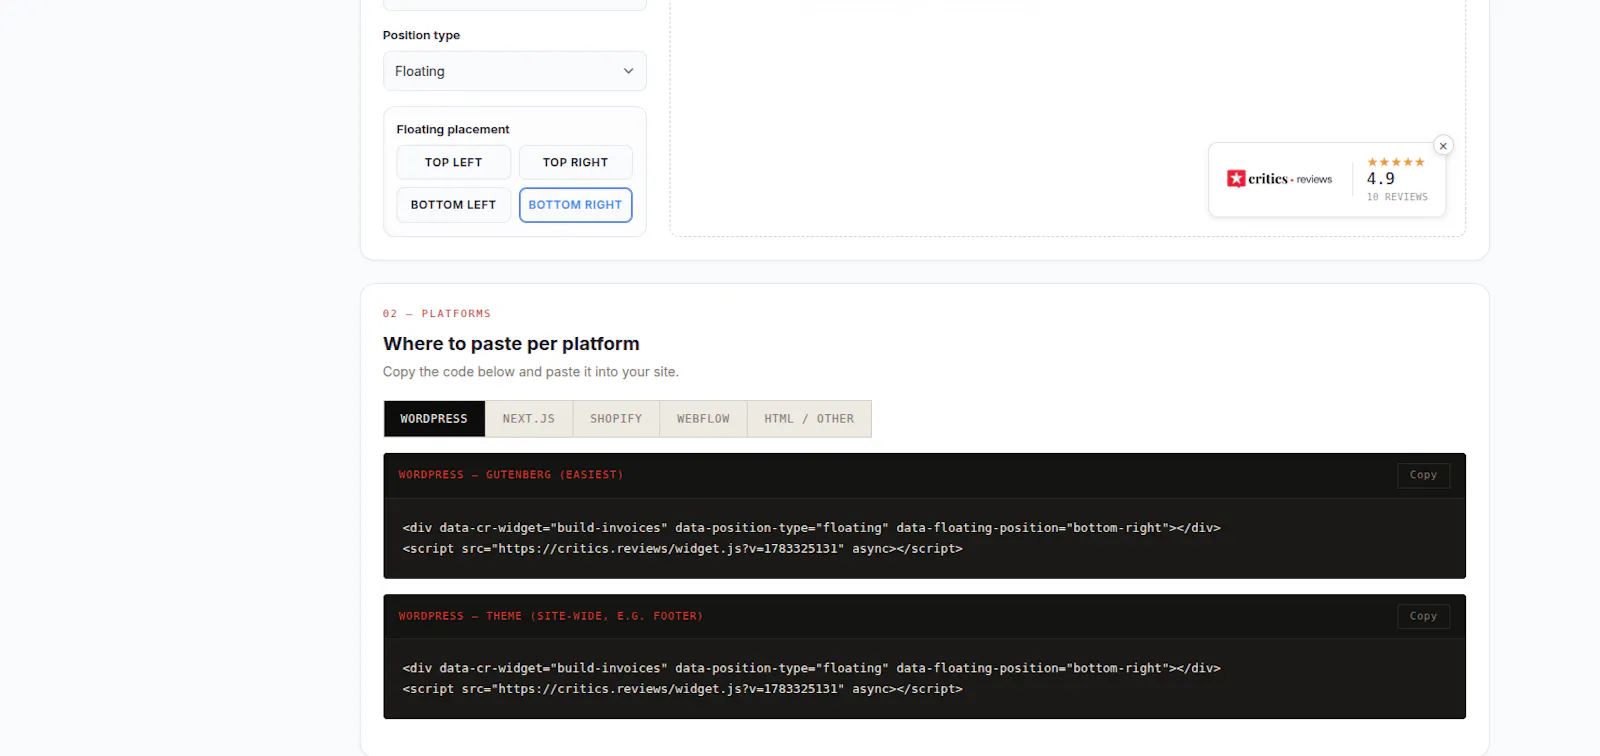Click the critics.reviews logo in widget
Image resolution: width=1600 pixels, height=756 pixels.
[1280, 179]
